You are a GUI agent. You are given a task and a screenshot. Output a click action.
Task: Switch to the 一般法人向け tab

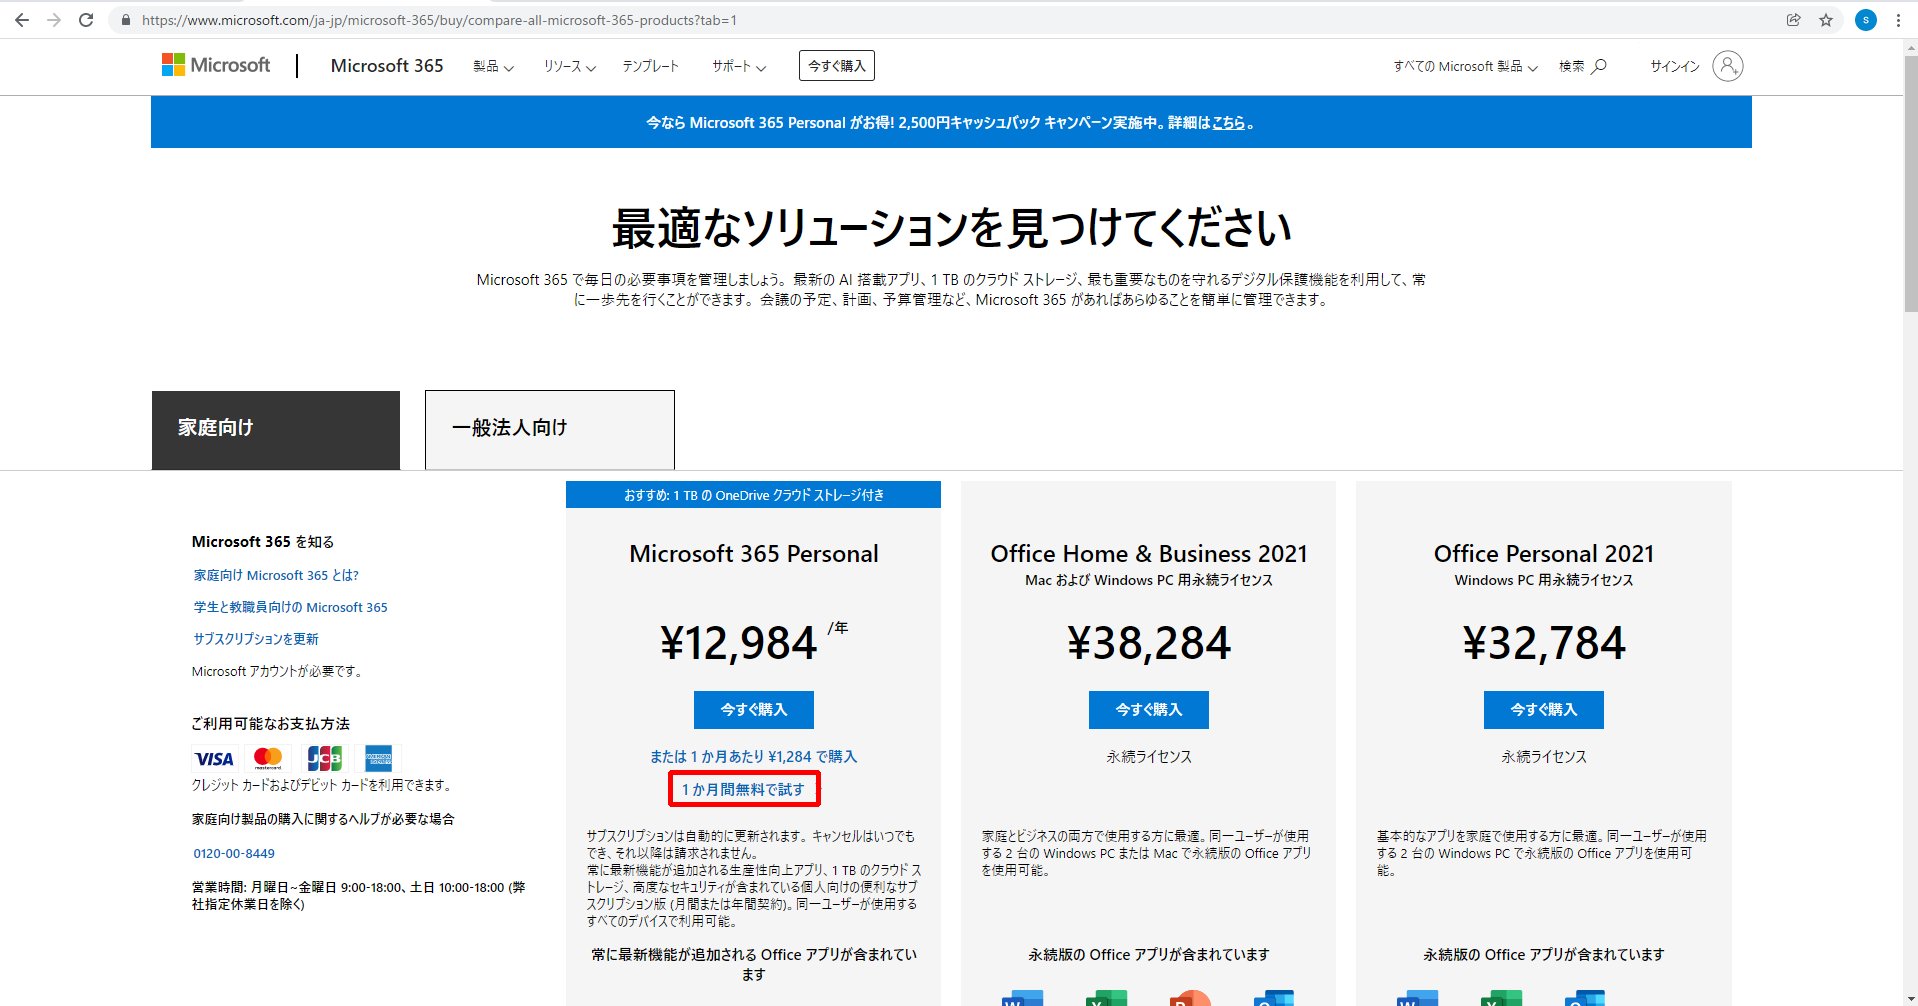pyautogui.click(x=550, y=430)
